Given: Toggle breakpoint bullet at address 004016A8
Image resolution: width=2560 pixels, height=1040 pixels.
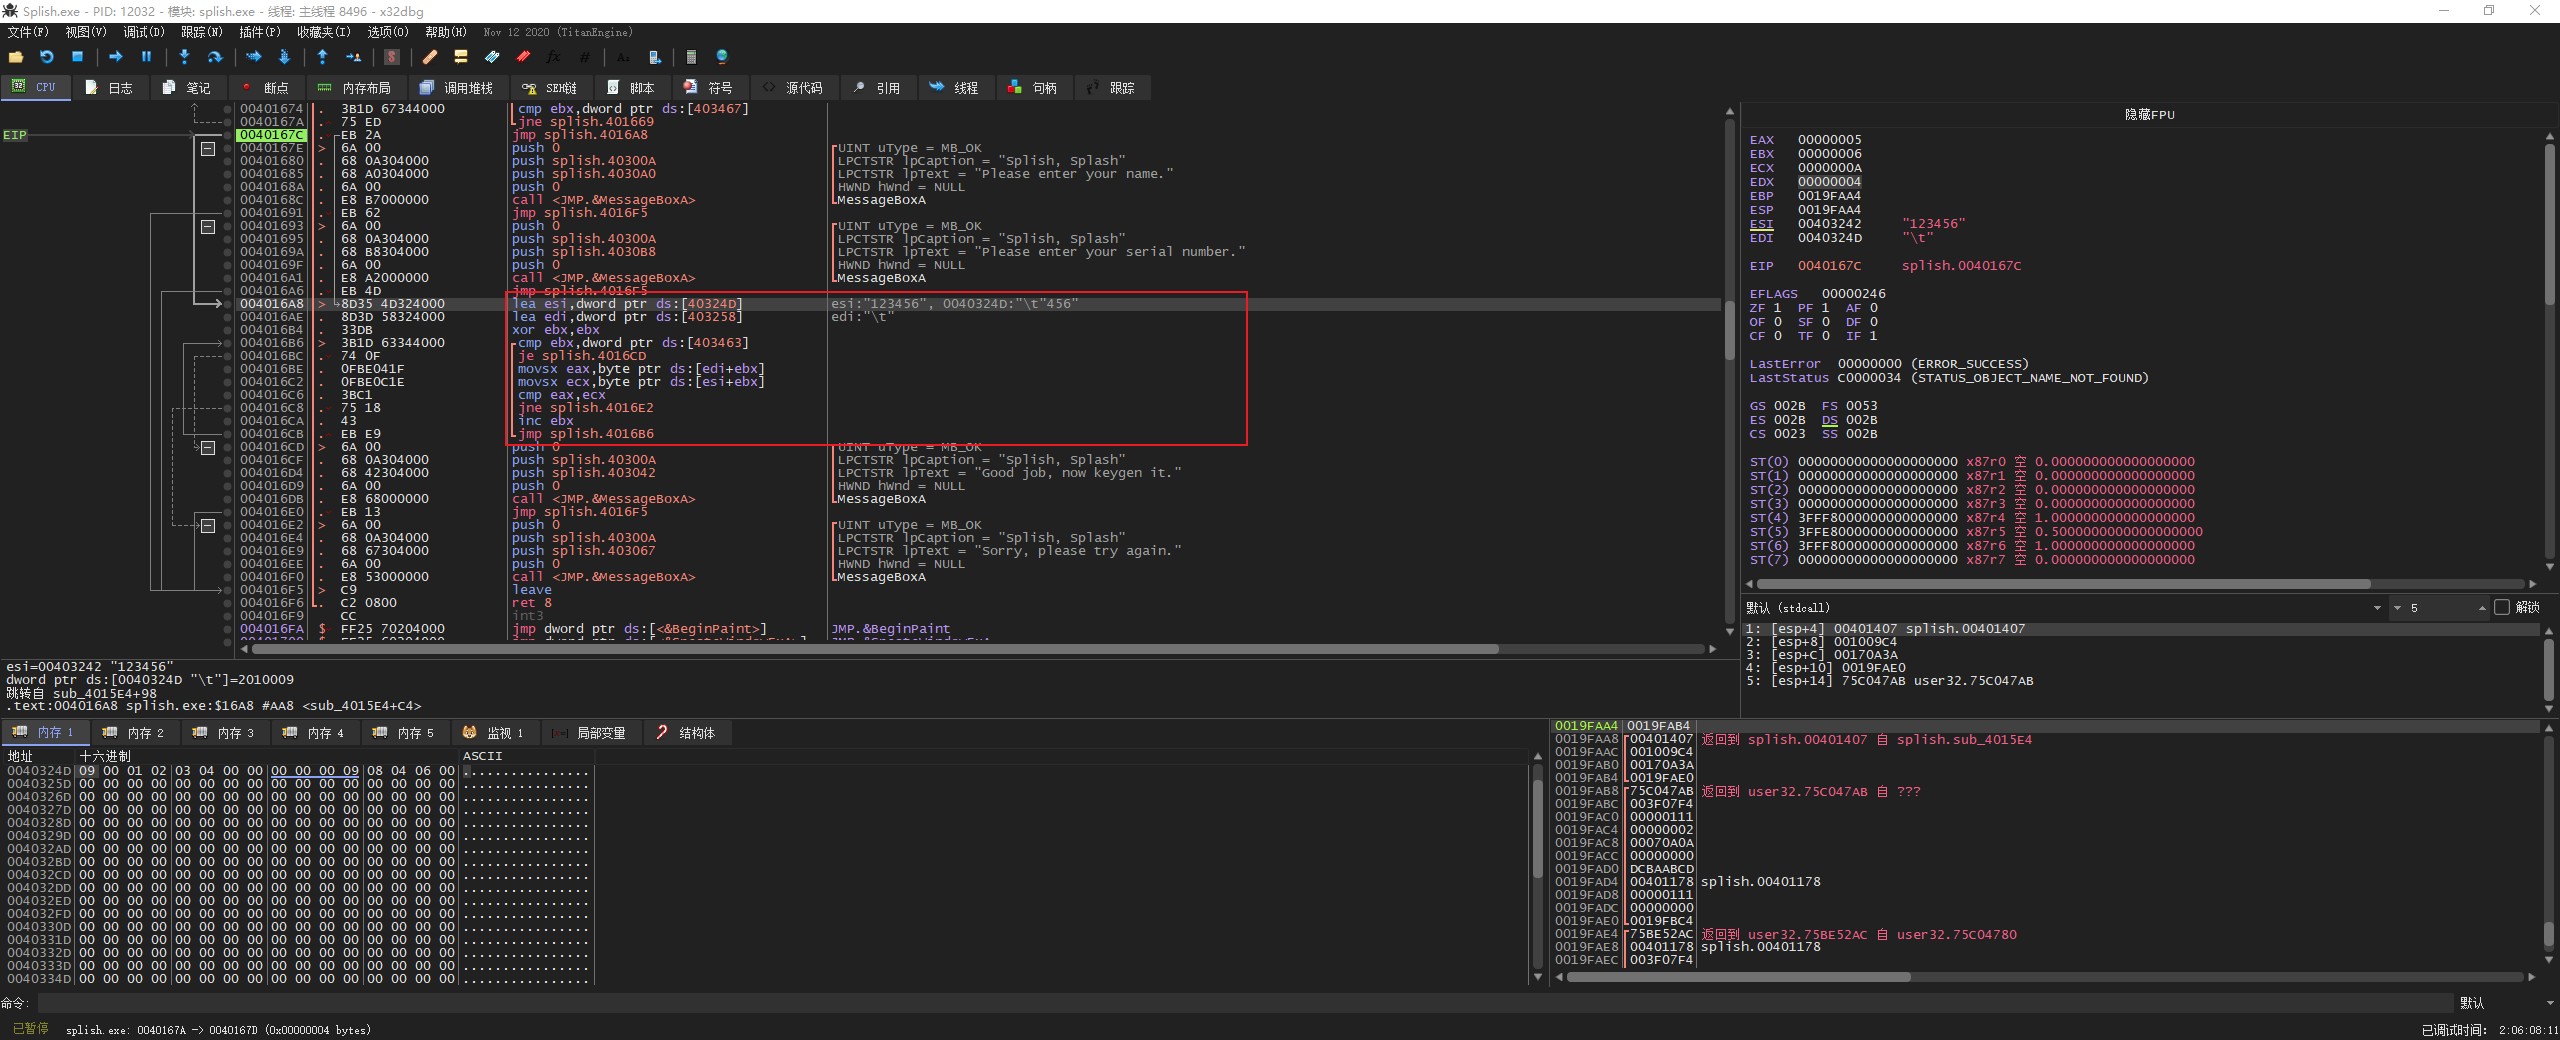Looking at the screenshot, I should pos(228,304).
